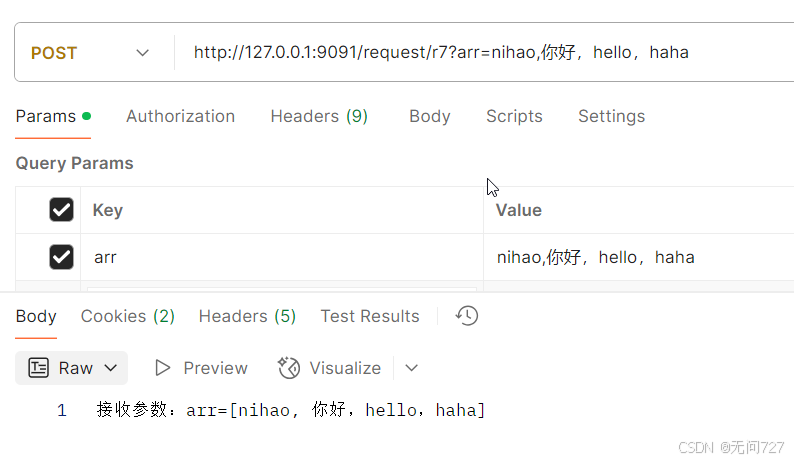Switch to the Params tab
Viewport: 794px width, 461px height.
tap(53, 117)
